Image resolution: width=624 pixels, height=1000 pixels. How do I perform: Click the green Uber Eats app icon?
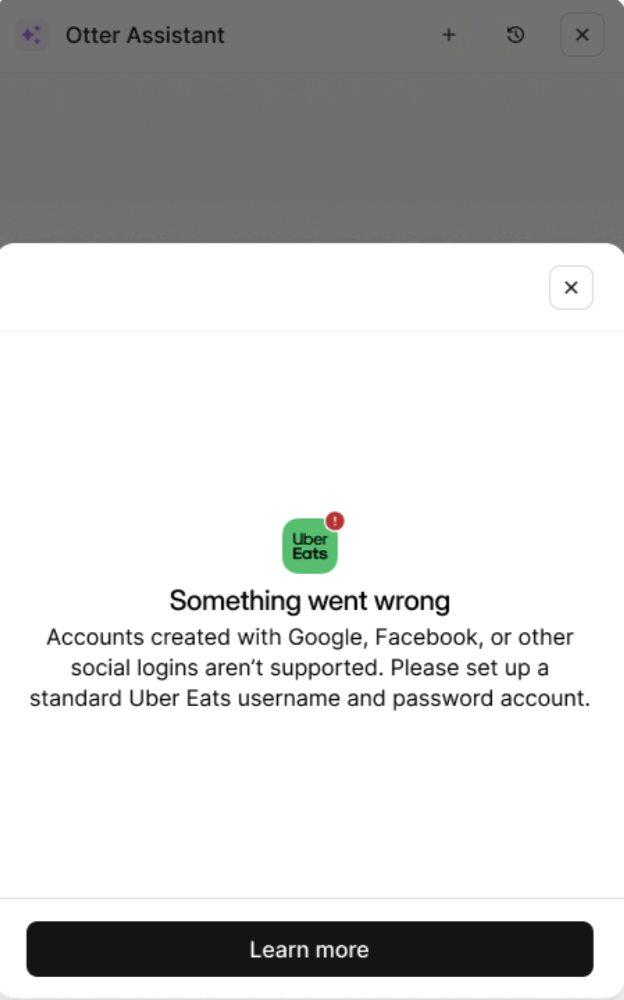(x=310, y=545)
